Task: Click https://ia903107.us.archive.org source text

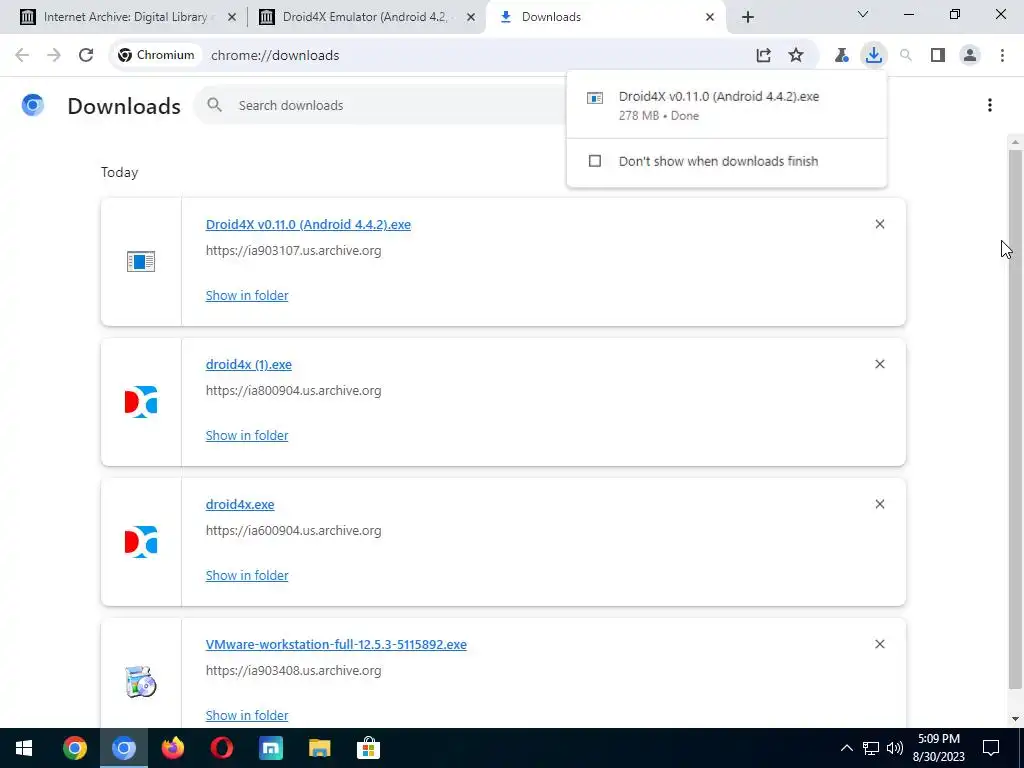Action: pos(293,250)
